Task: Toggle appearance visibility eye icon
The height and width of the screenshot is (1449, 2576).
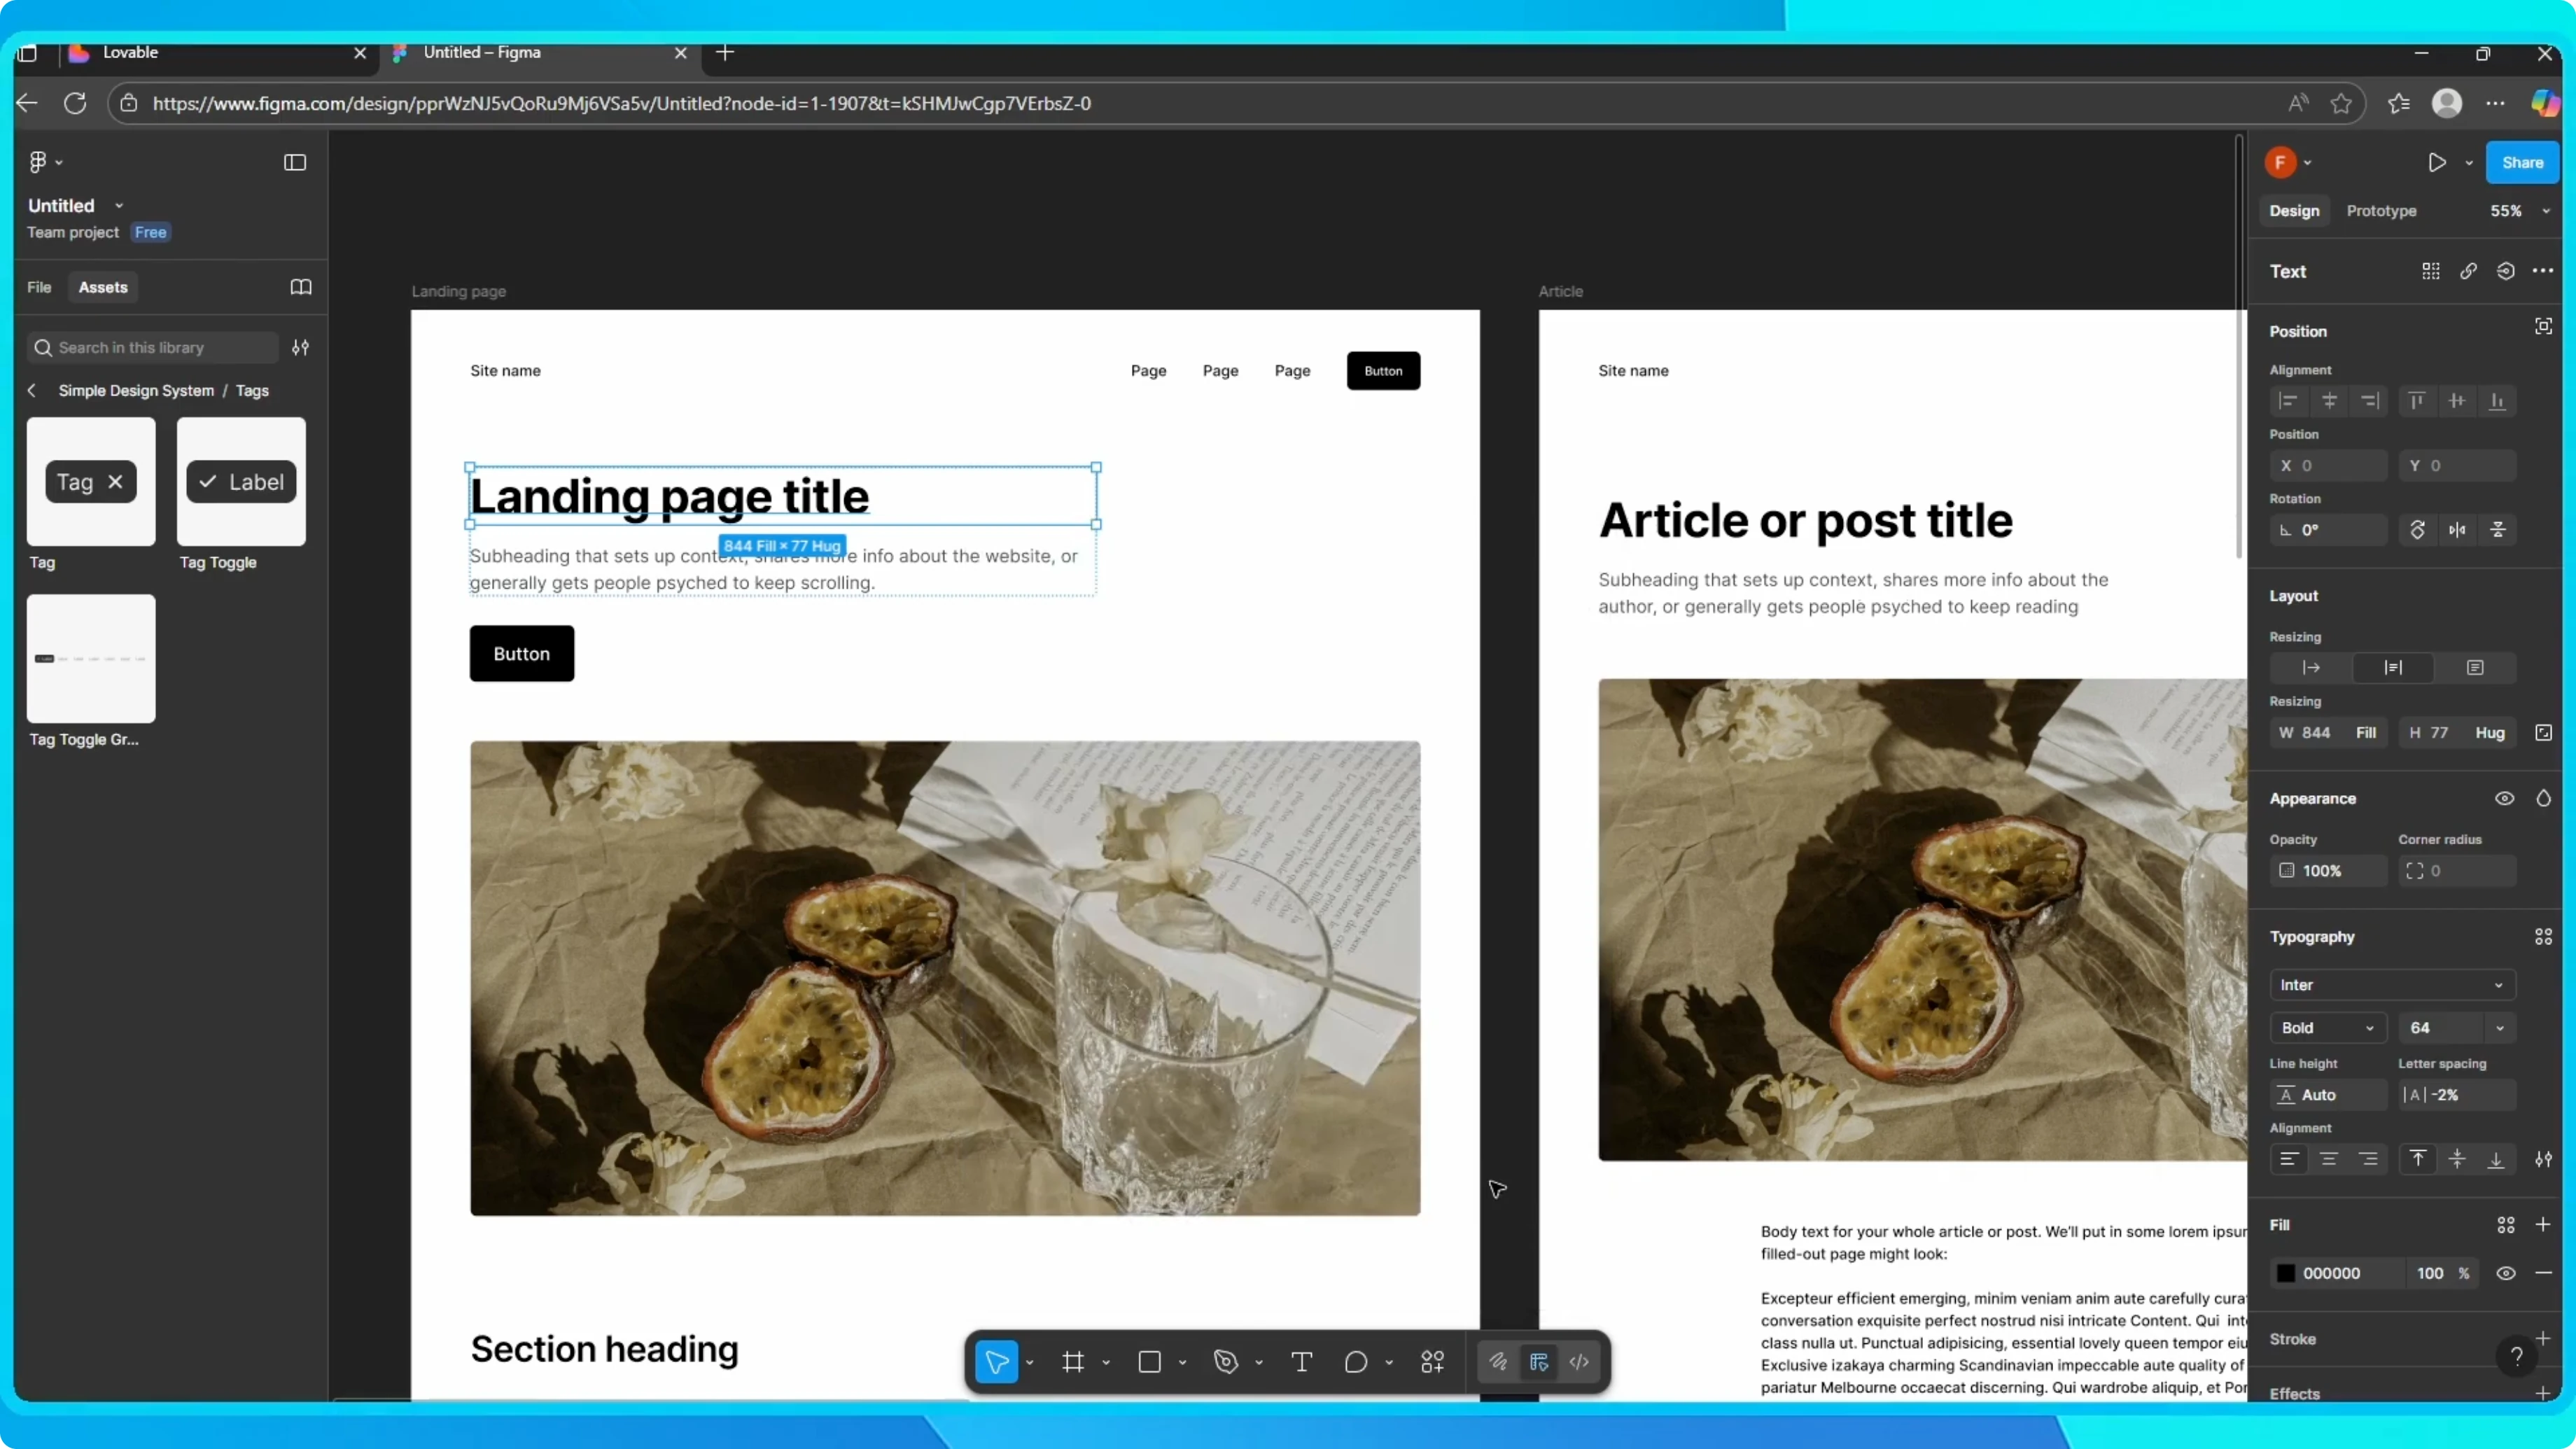Action: pos(2505,798)
